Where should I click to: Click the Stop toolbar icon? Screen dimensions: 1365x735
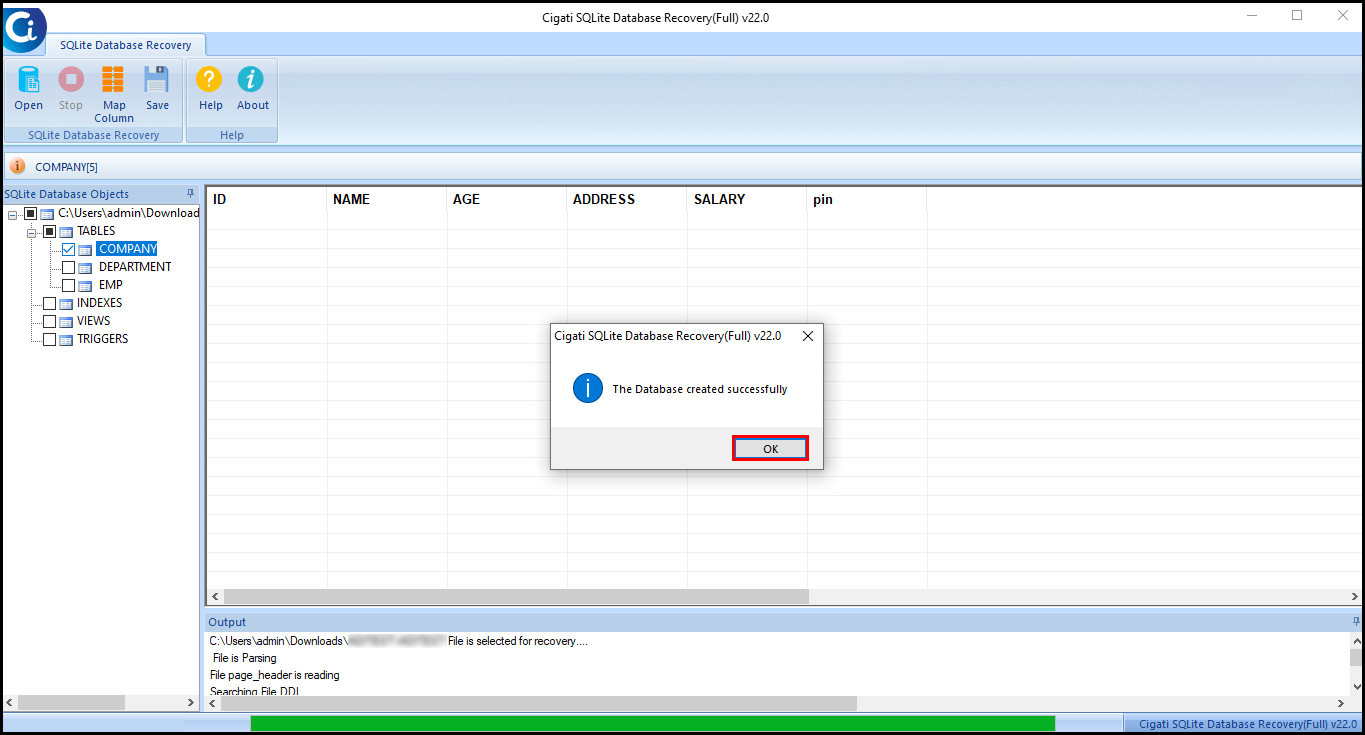tap(71, 80)
